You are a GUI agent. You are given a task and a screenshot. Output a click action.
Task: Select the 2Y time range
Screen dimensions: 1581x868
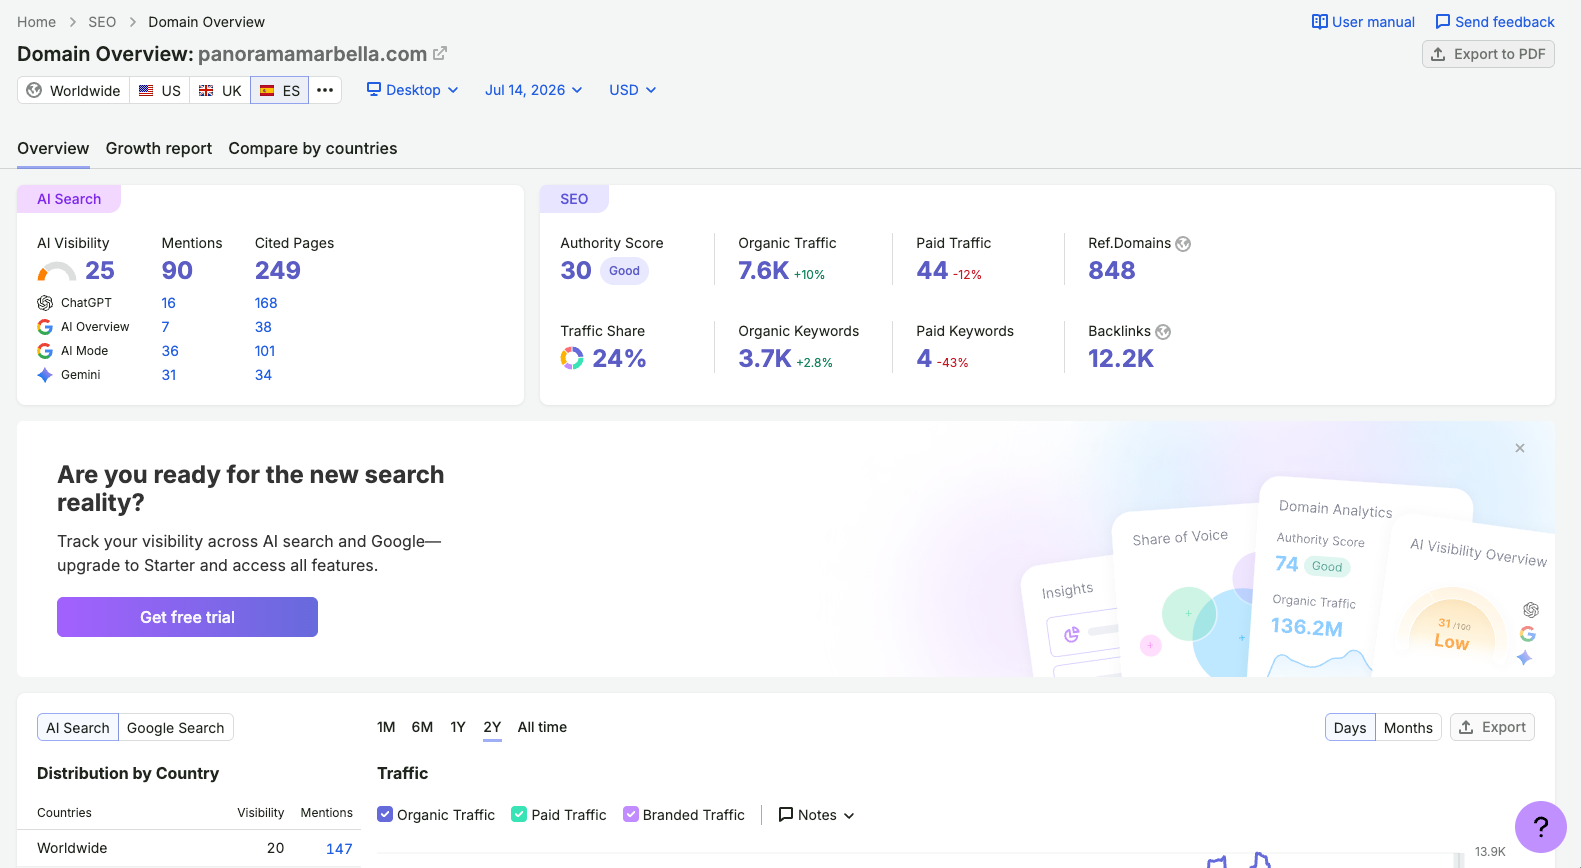(492, 727)
